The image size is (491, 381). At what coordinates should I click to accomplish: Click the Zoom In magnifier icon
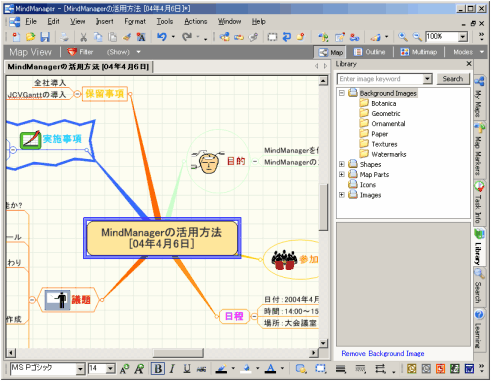click(x=403, y=37)
